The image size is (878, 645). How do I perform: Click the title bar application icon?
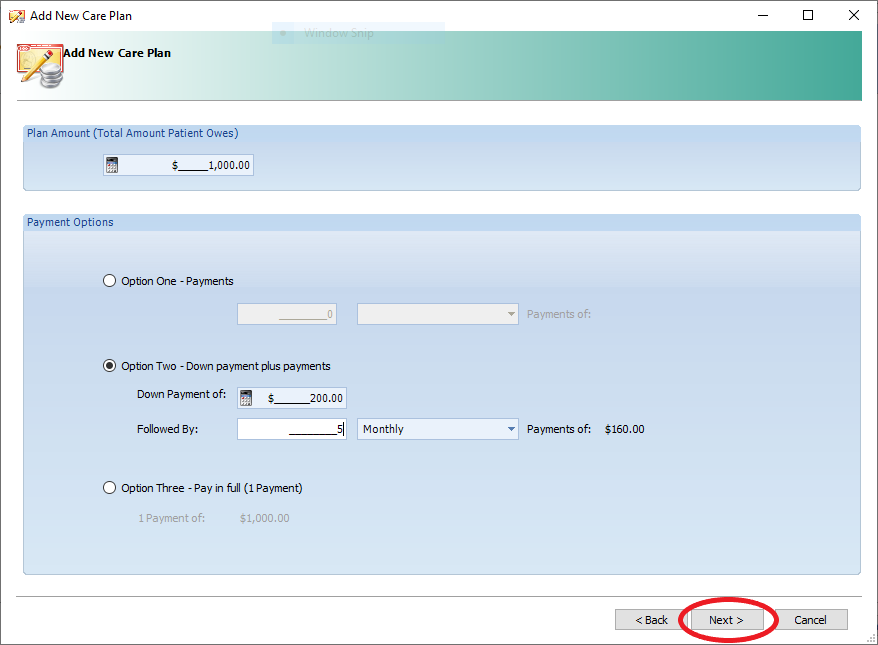tap(16, 15)
